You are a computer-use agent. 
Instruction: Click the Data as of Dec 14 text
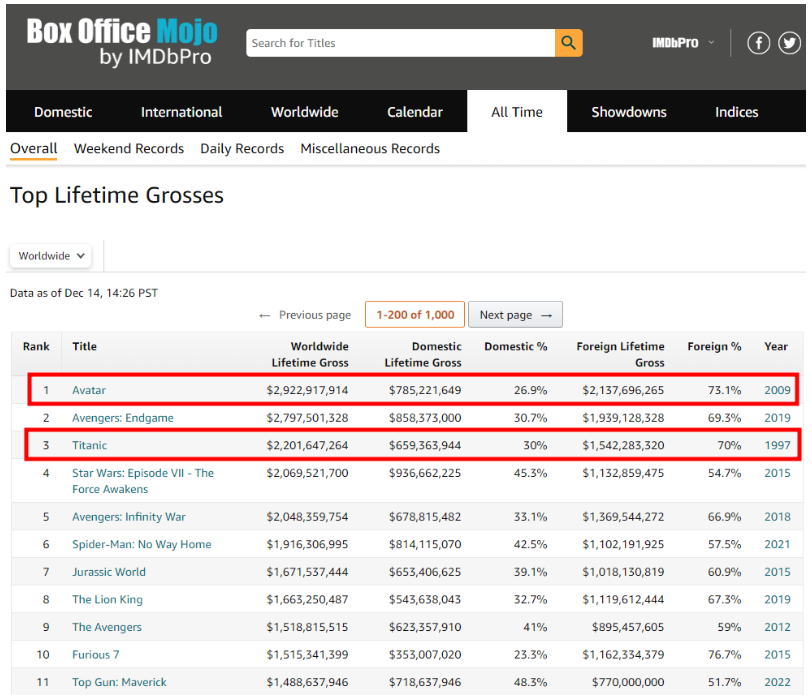point(84,293)
